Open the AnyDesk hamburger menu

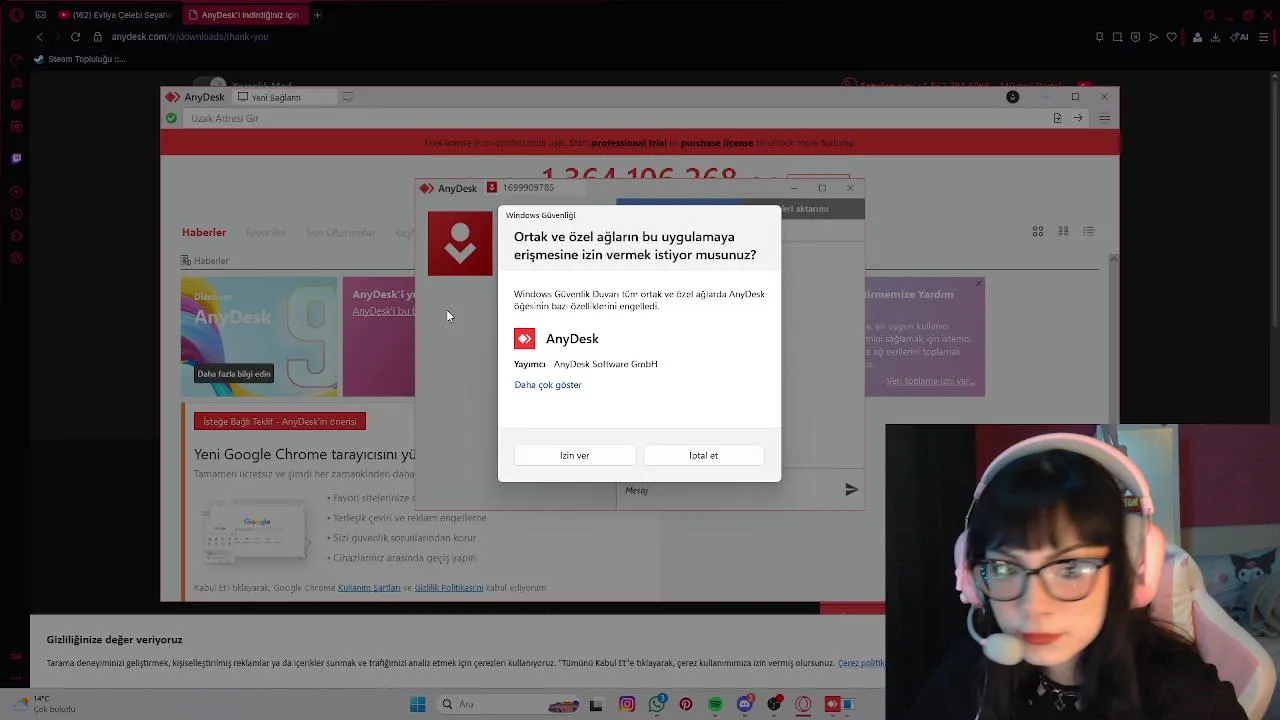[x=1104, y=118]
